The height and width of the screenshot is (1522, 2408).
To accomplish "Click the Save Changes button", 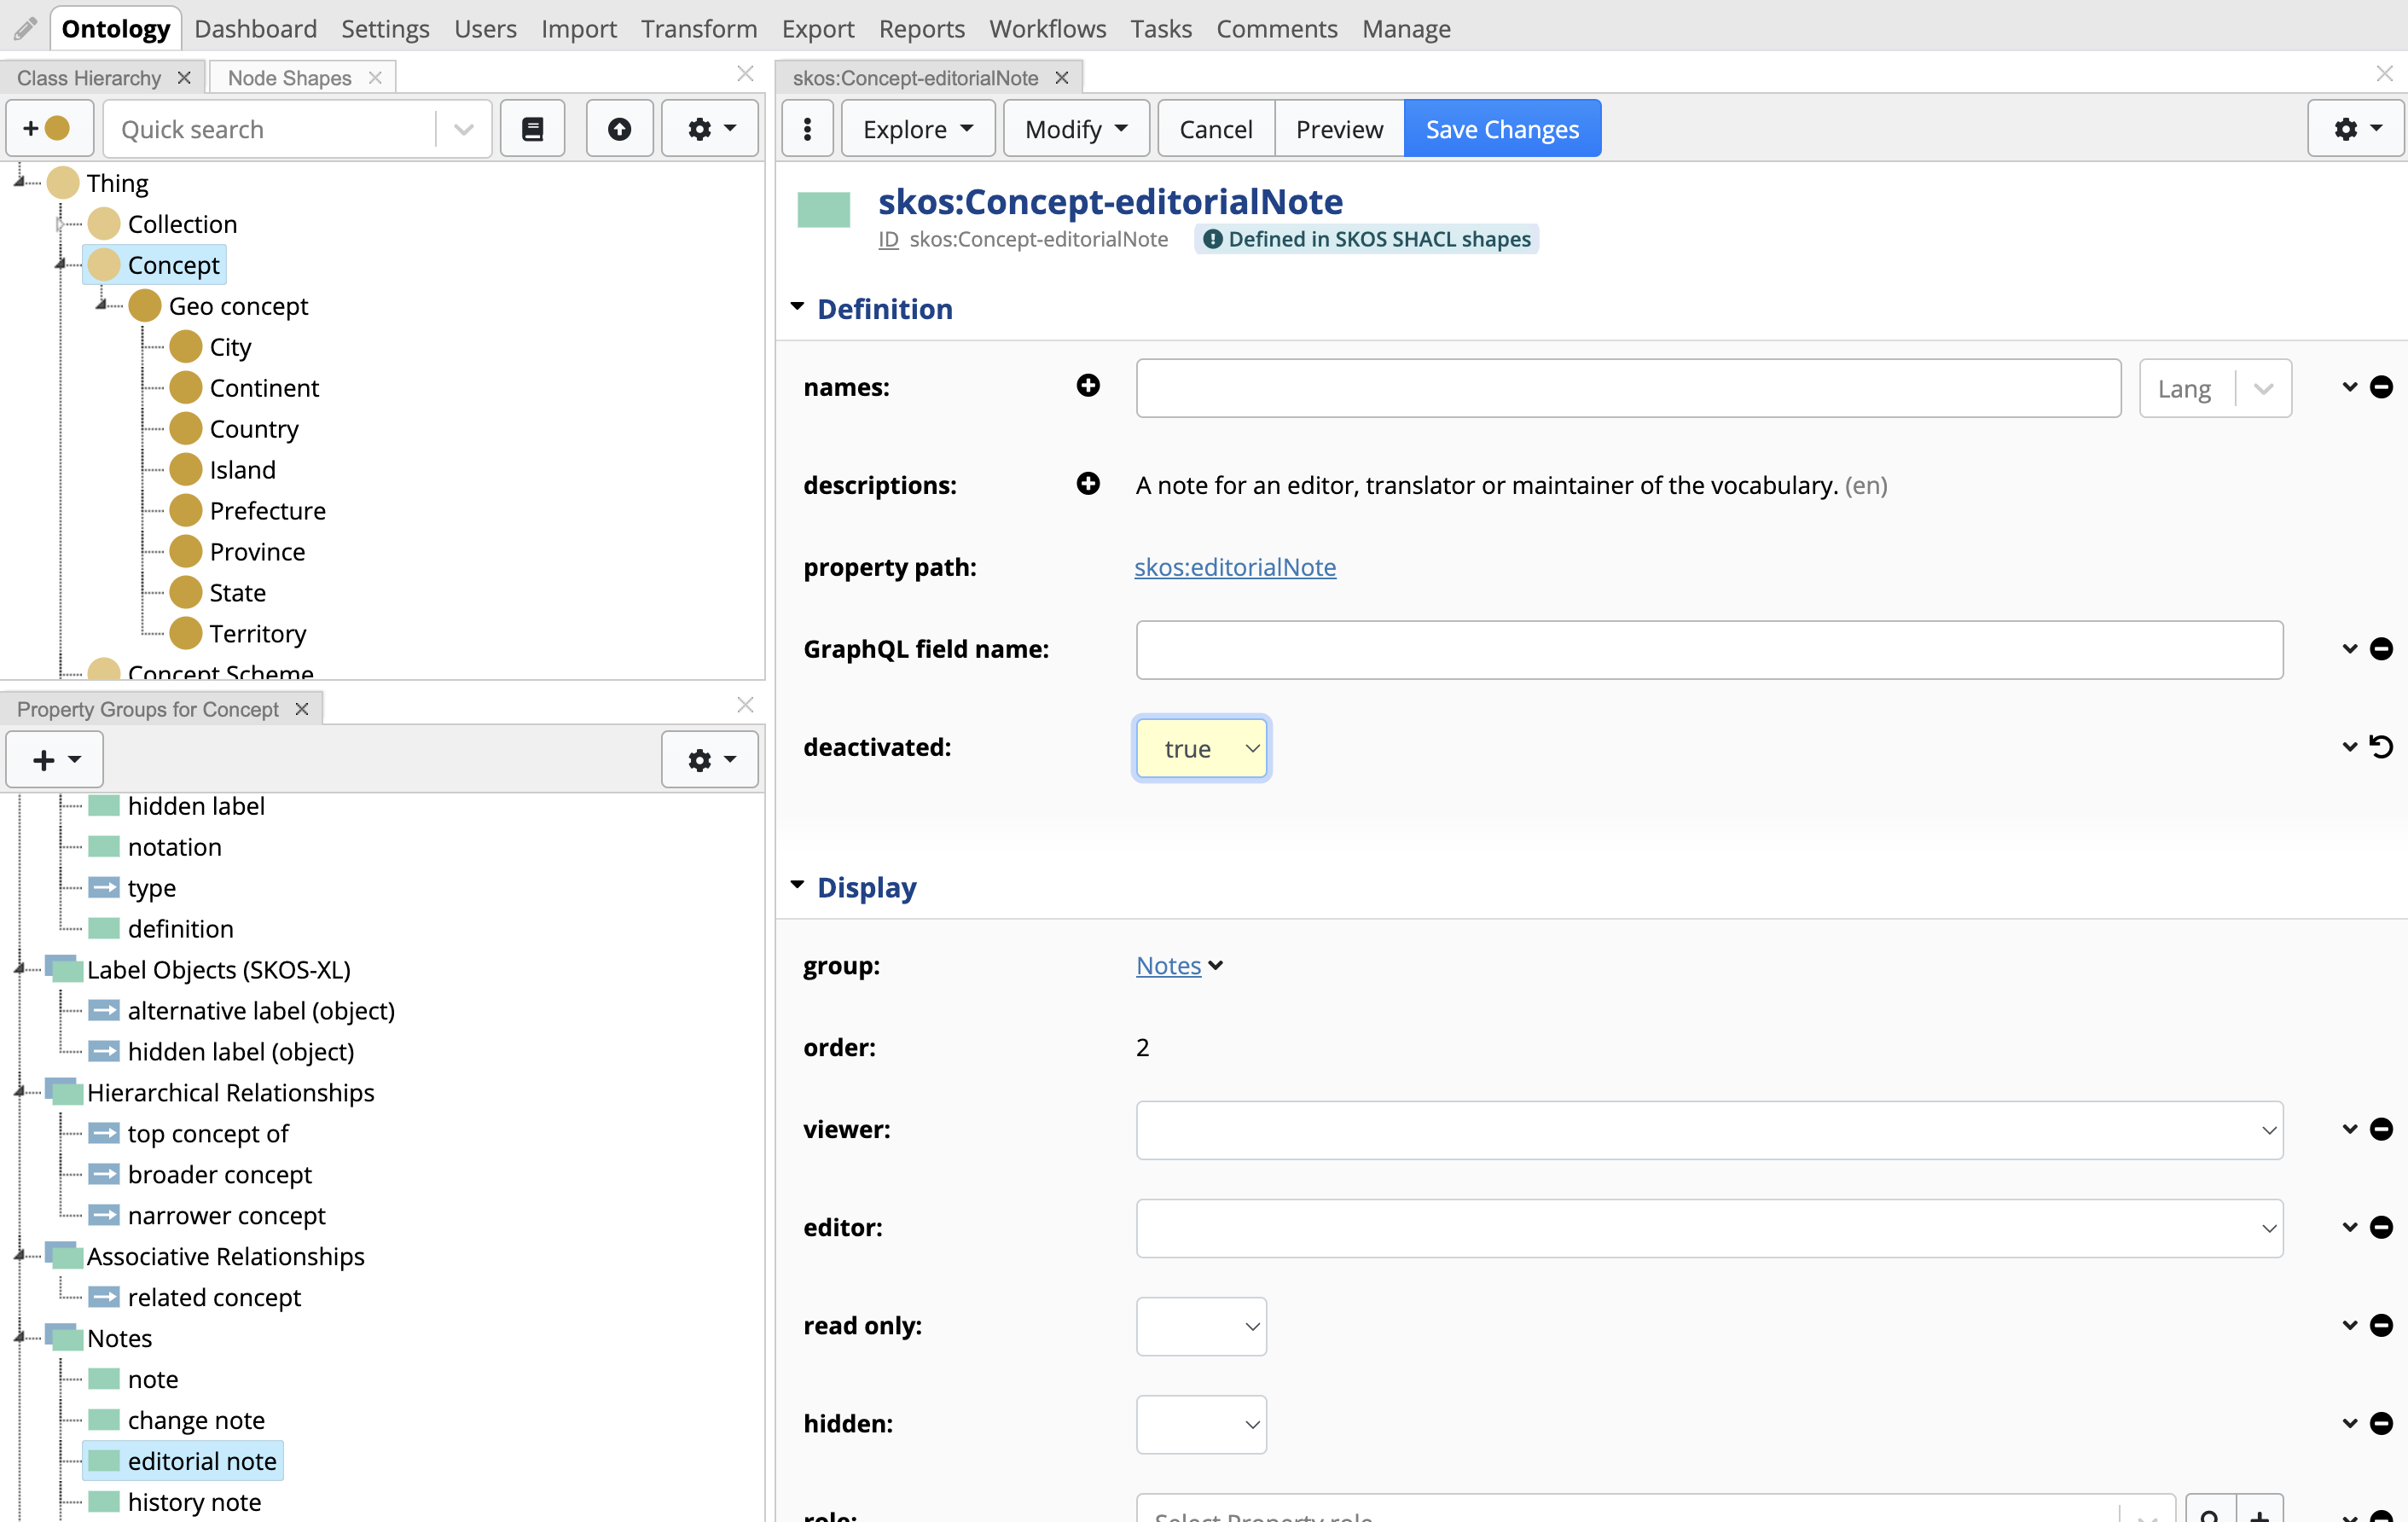I will [1501, 129].
